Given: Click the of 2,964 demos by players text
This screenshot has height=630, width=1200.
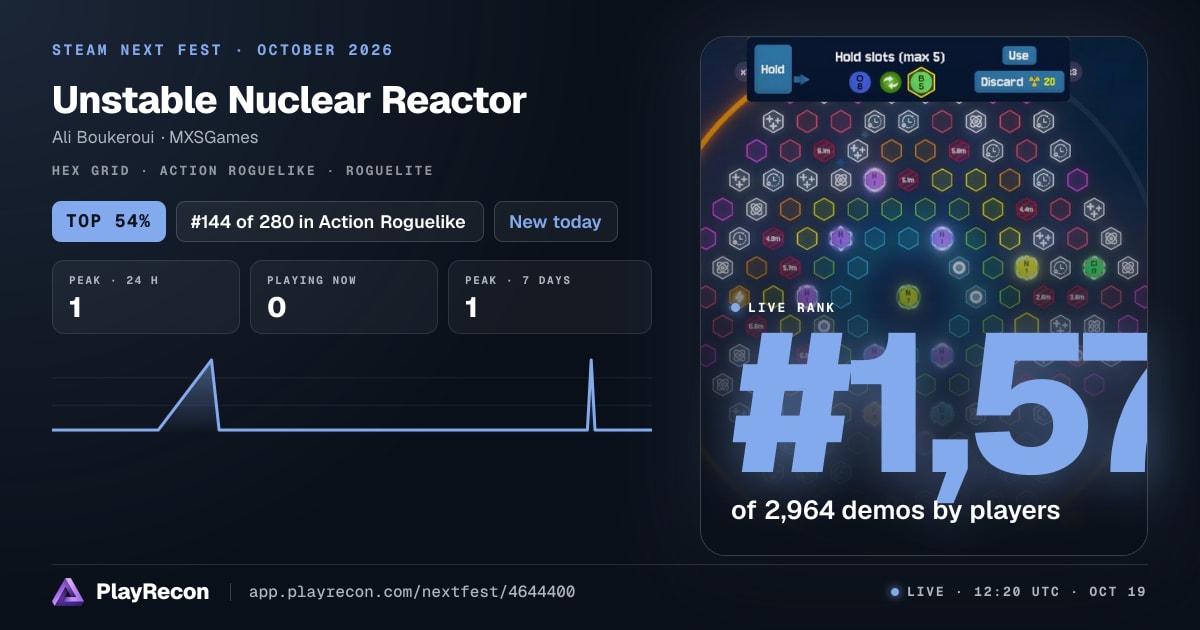Looking at the screenshot, I should pyautogui.click(x=895, y=510).
